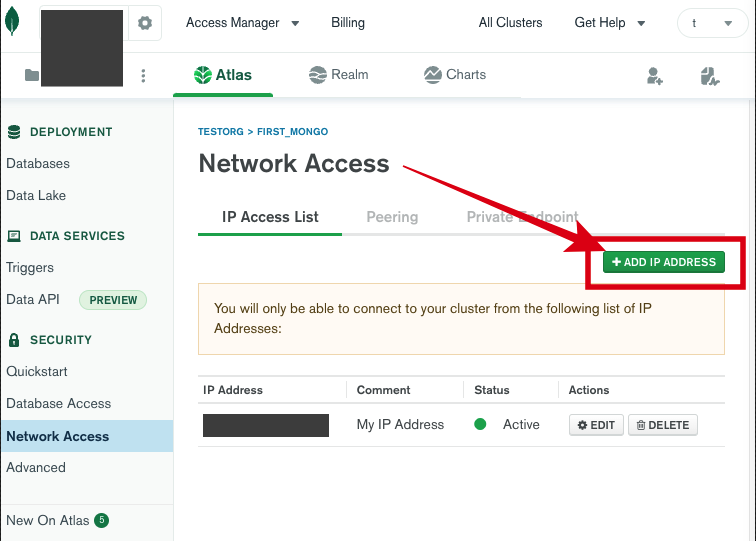Screen dimensions: 756x541
Task: Open Triggers in the sidebar
Action: (30, 268)
